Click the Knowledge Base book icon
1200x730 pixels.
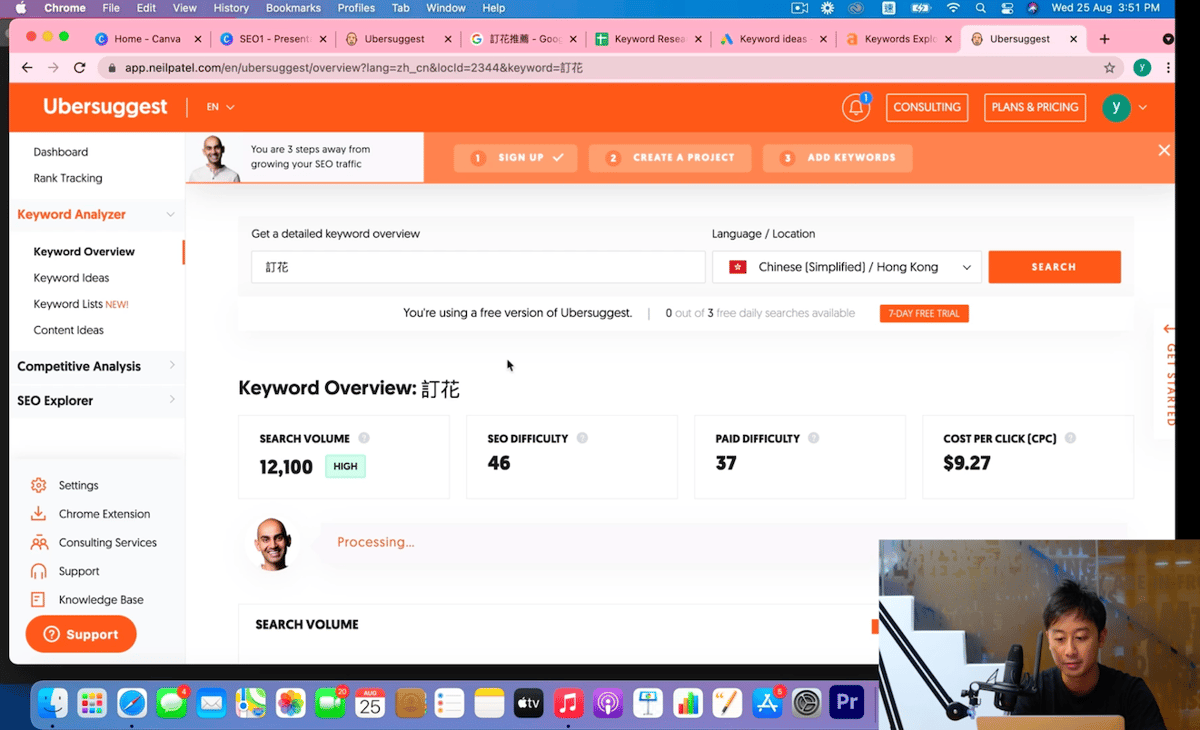(x=39, y=600)
